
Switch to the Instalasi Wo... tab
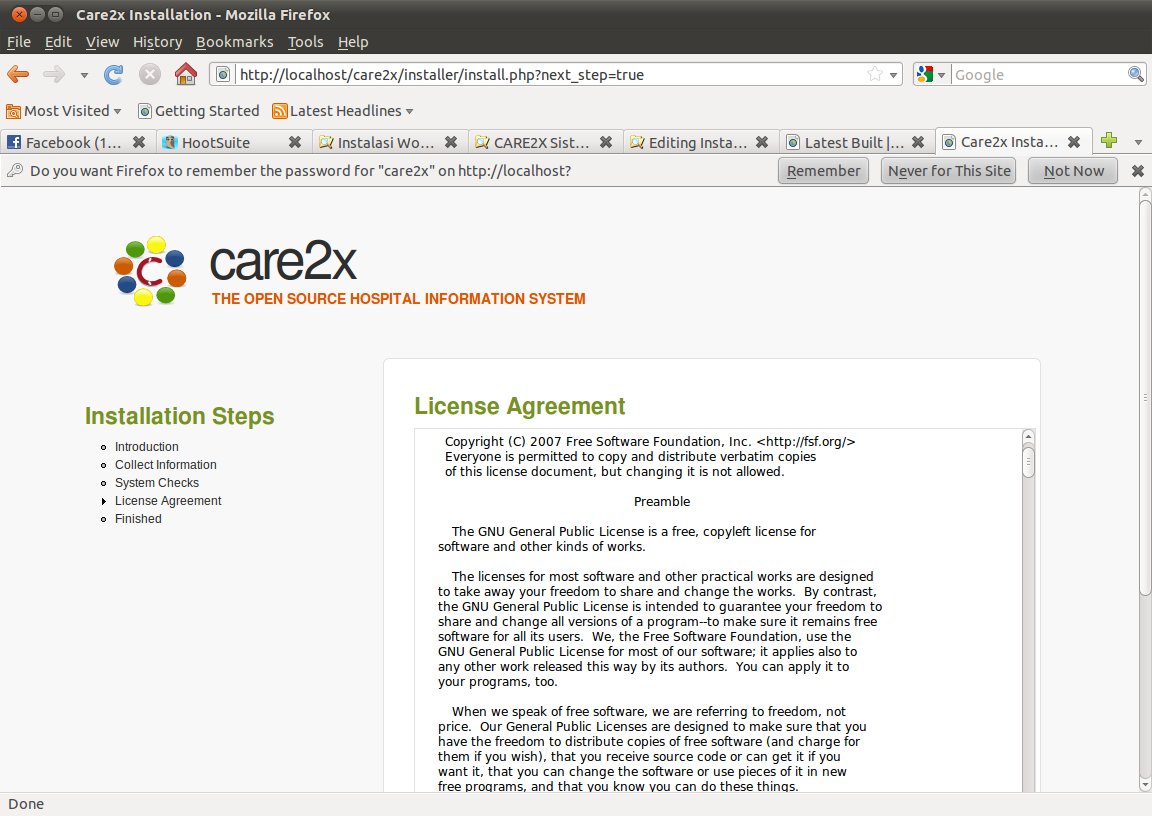pyautogui.click(x=378, y=142)
